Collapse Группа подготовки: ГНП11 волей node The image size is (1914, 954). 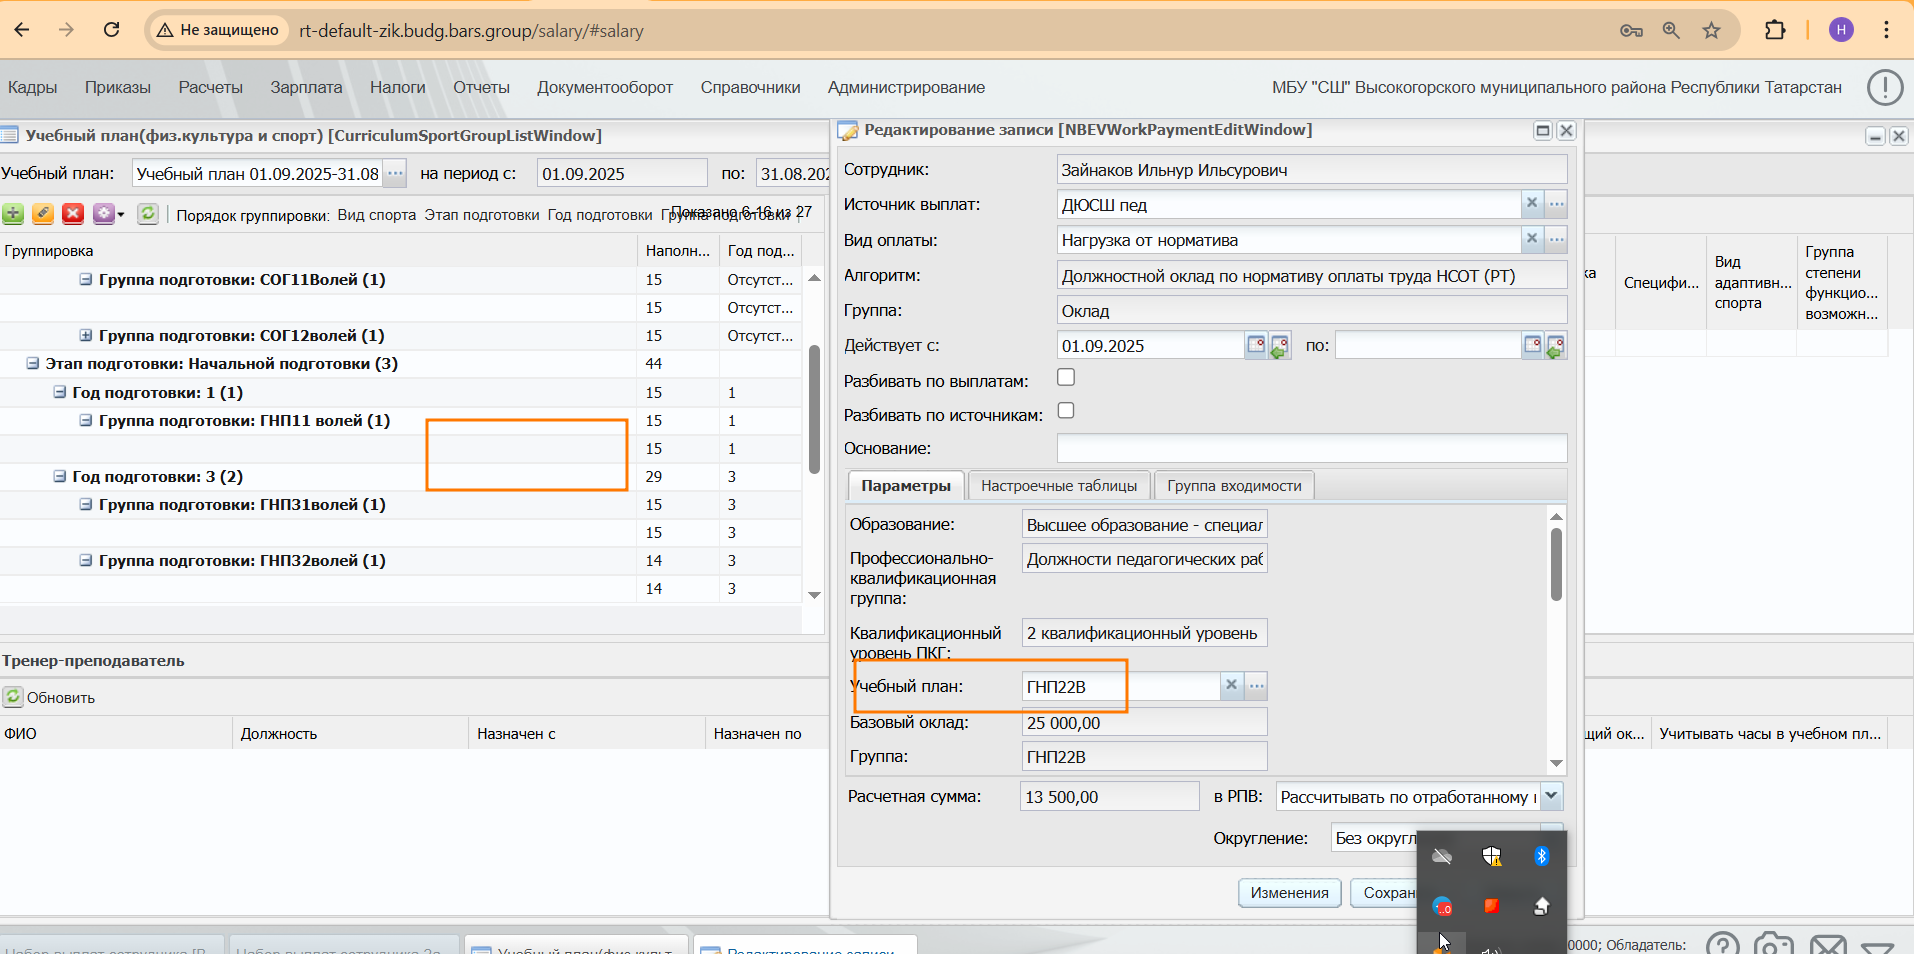pyautogui.click(x=86, y=420)
